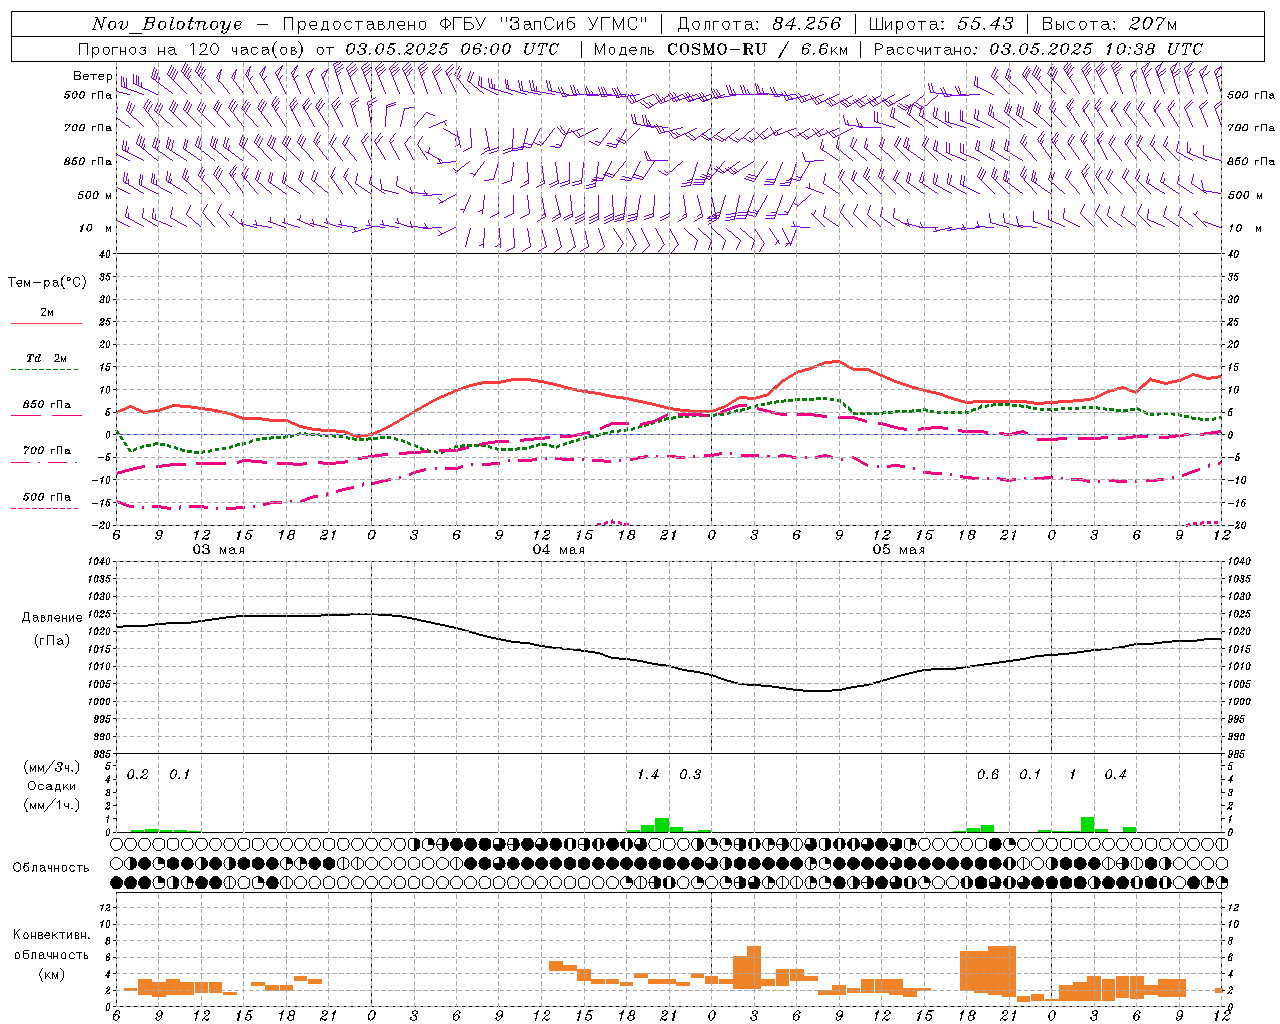Screen dimensions: 1280x1024
Task: Click the (мм/1ч.) unit label
Action: coord(52,805)
